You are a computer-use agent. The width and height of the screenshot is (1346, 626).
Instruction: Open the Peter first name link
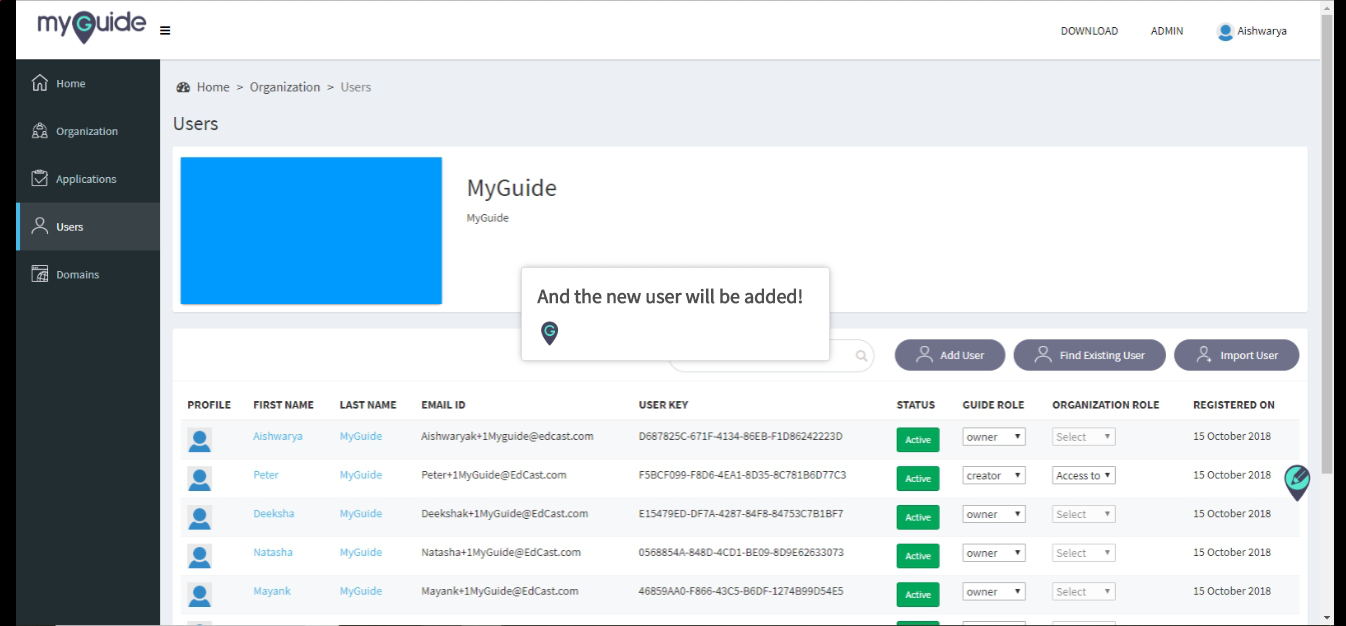266,475
